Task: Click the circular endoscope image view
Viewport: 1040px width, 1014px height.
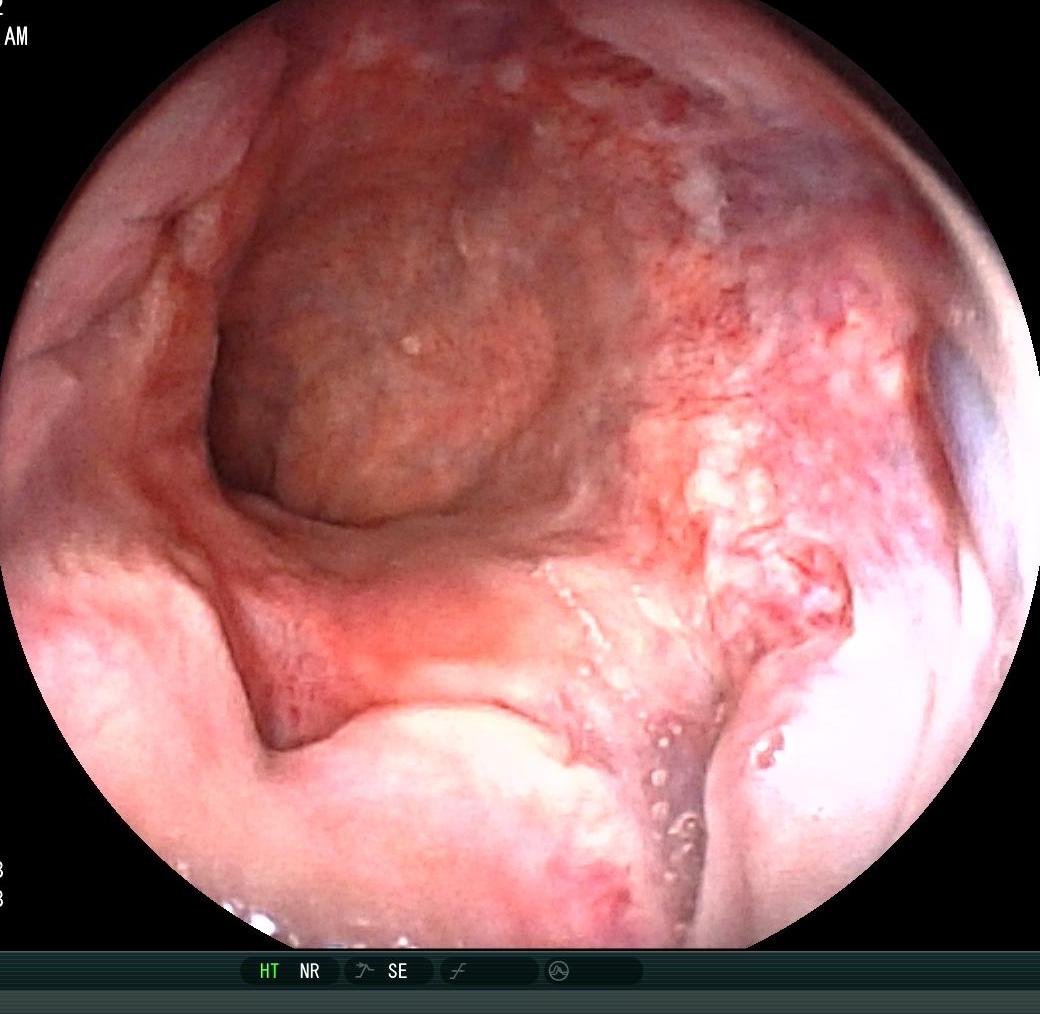Action: 520,474
